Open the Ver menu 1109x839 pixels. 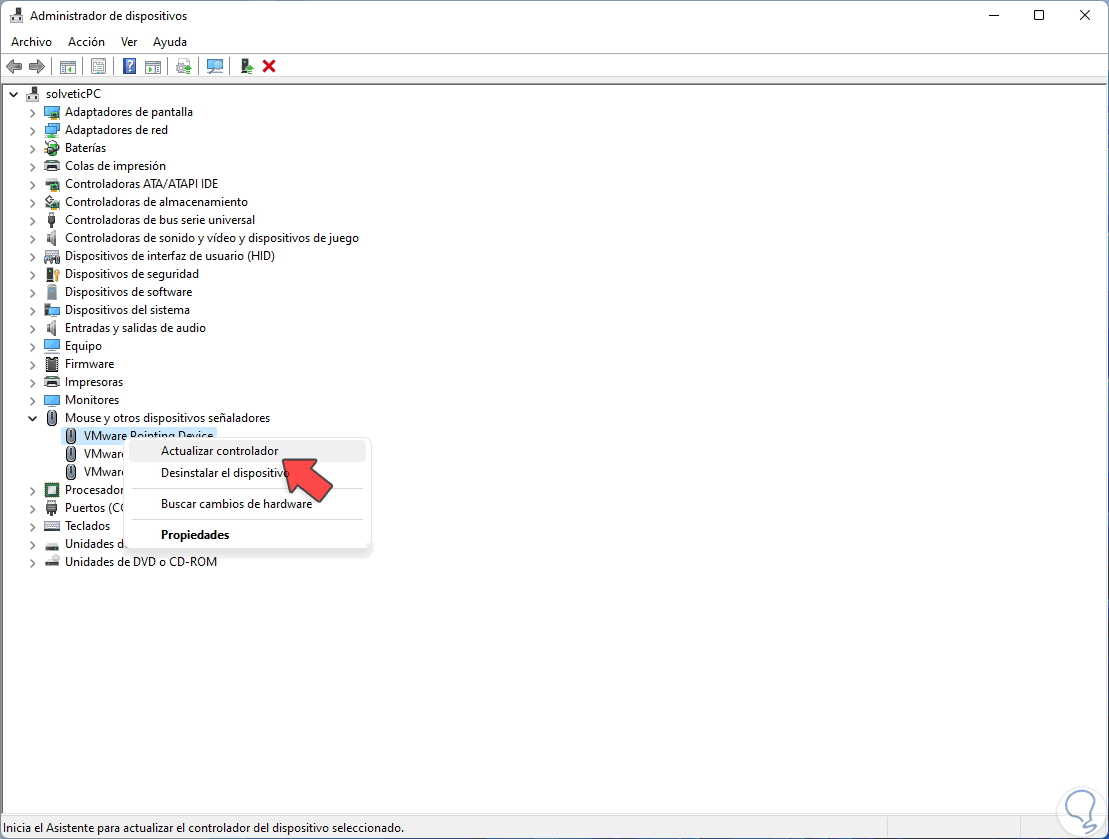(129, 42)
